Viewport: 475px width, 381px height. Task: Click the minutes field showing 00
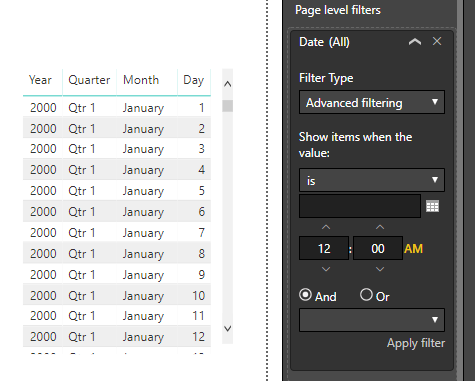[378, 248]
